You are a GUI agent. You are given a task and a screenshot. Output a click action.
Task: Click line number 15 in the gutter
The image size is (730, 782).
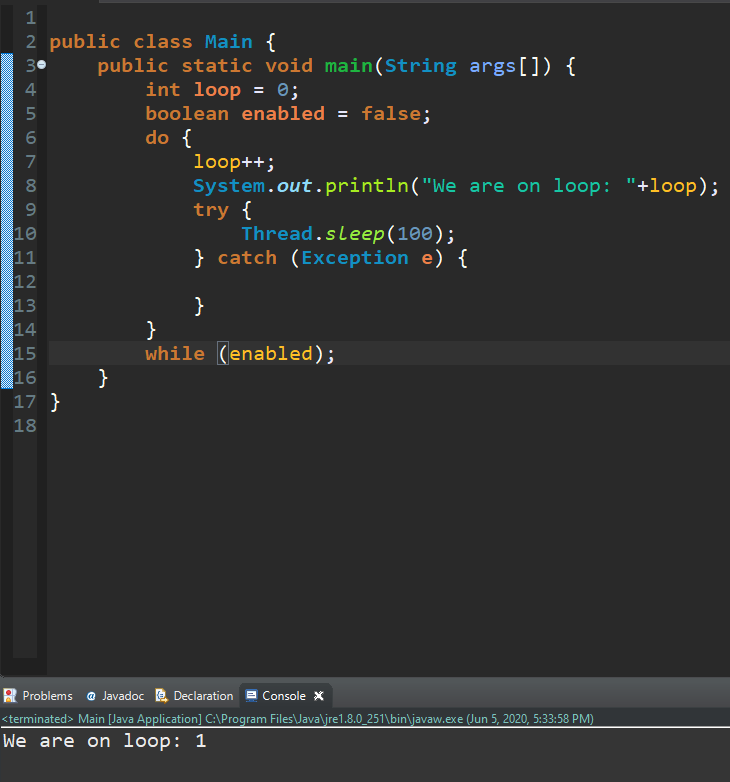26,353
